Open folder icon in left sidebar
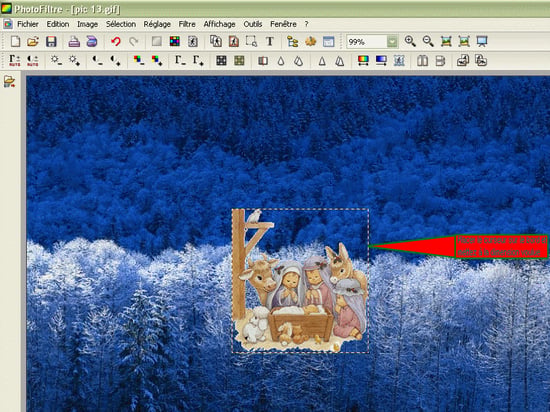Viewport: 550px width, 412px height. point(9,81)
